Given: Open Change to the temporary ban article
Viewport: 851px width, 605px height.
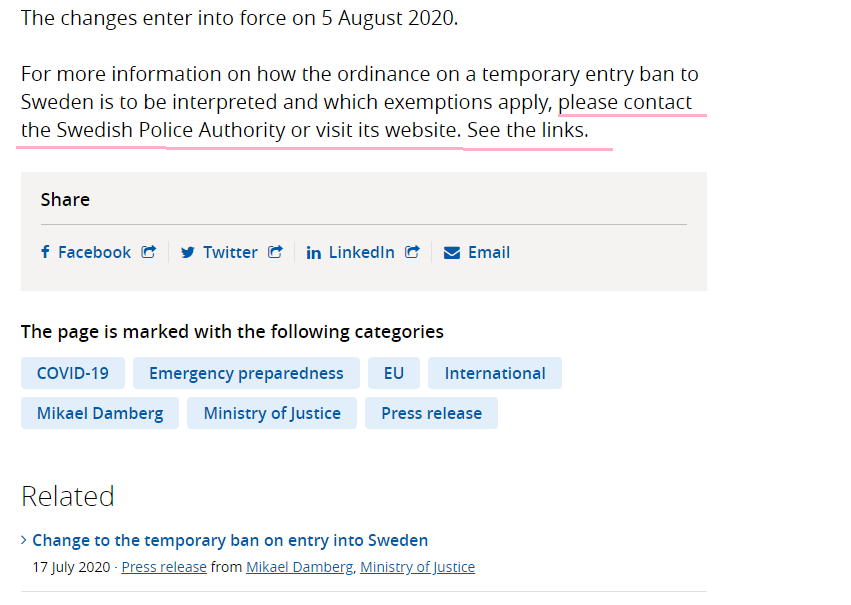Looking at the screenshot, I should click(230, 540).
